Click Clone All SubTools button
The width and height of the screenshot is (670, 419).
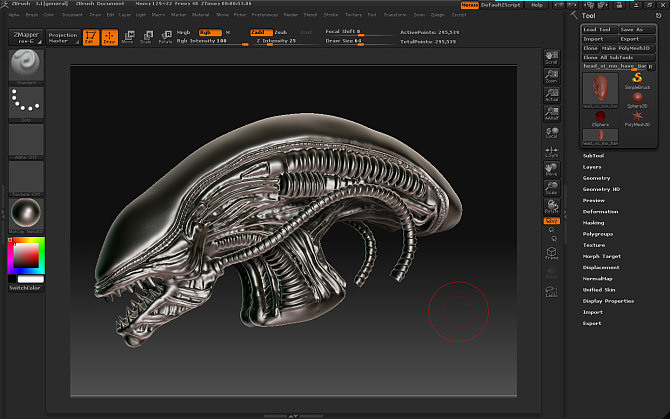[x=619, y=58]
